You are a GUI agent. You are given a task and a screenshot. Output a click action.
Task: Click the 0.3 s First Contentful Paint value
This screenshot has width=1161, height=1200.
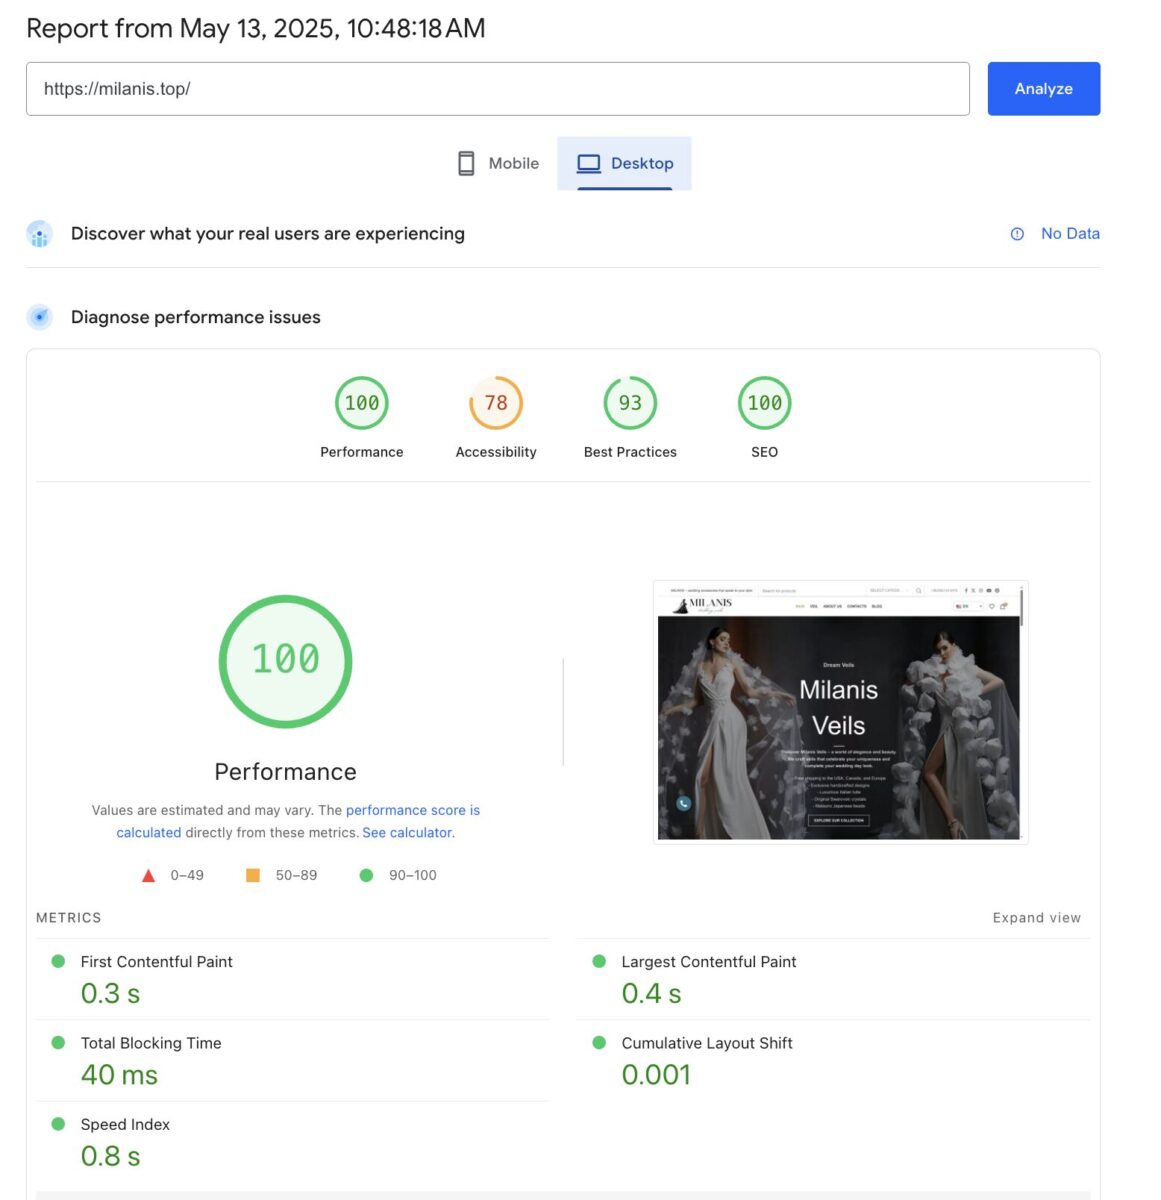coord(110,993)
